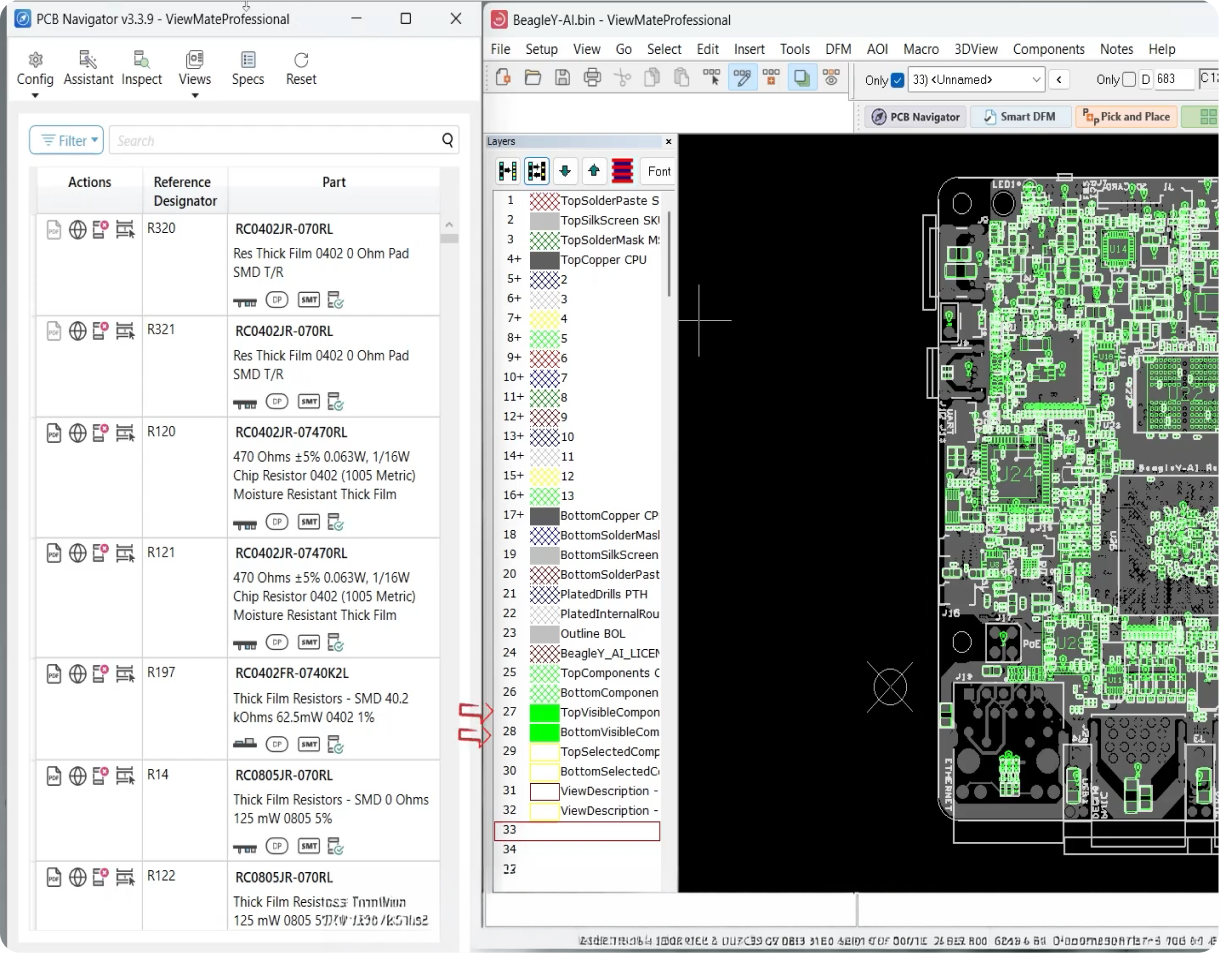This screenshot has height=953, width=1219.
Task: Click the verified checklist icon for R120
Action: coord(336,522)
